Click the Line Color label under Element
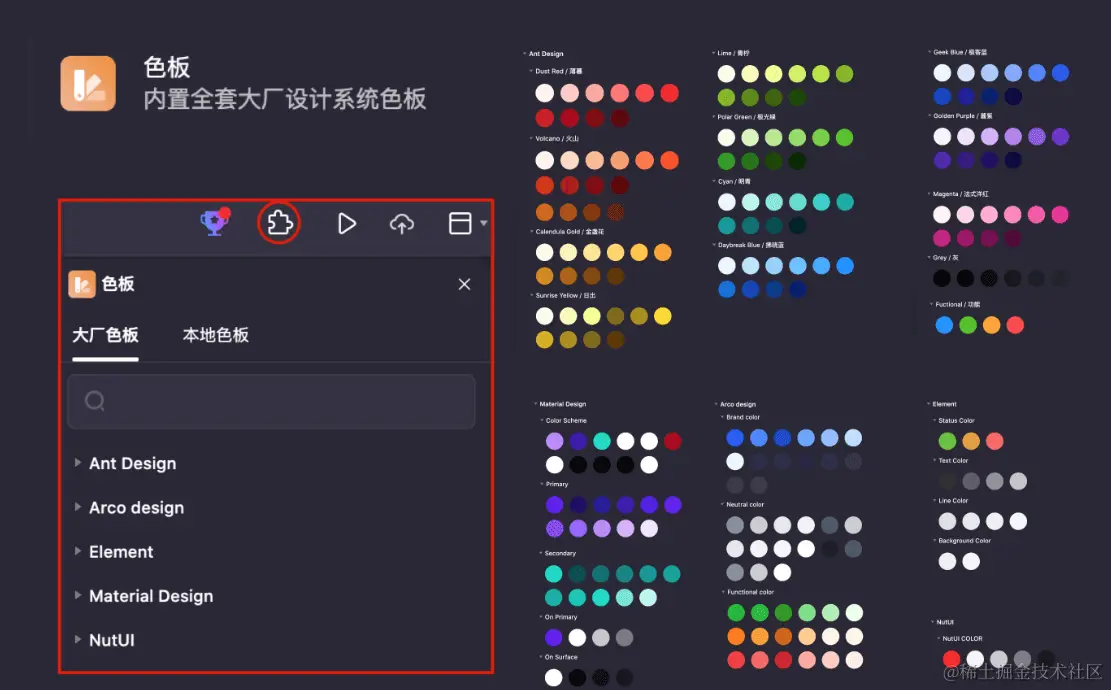1111x690 pixels. click(953, 500)
